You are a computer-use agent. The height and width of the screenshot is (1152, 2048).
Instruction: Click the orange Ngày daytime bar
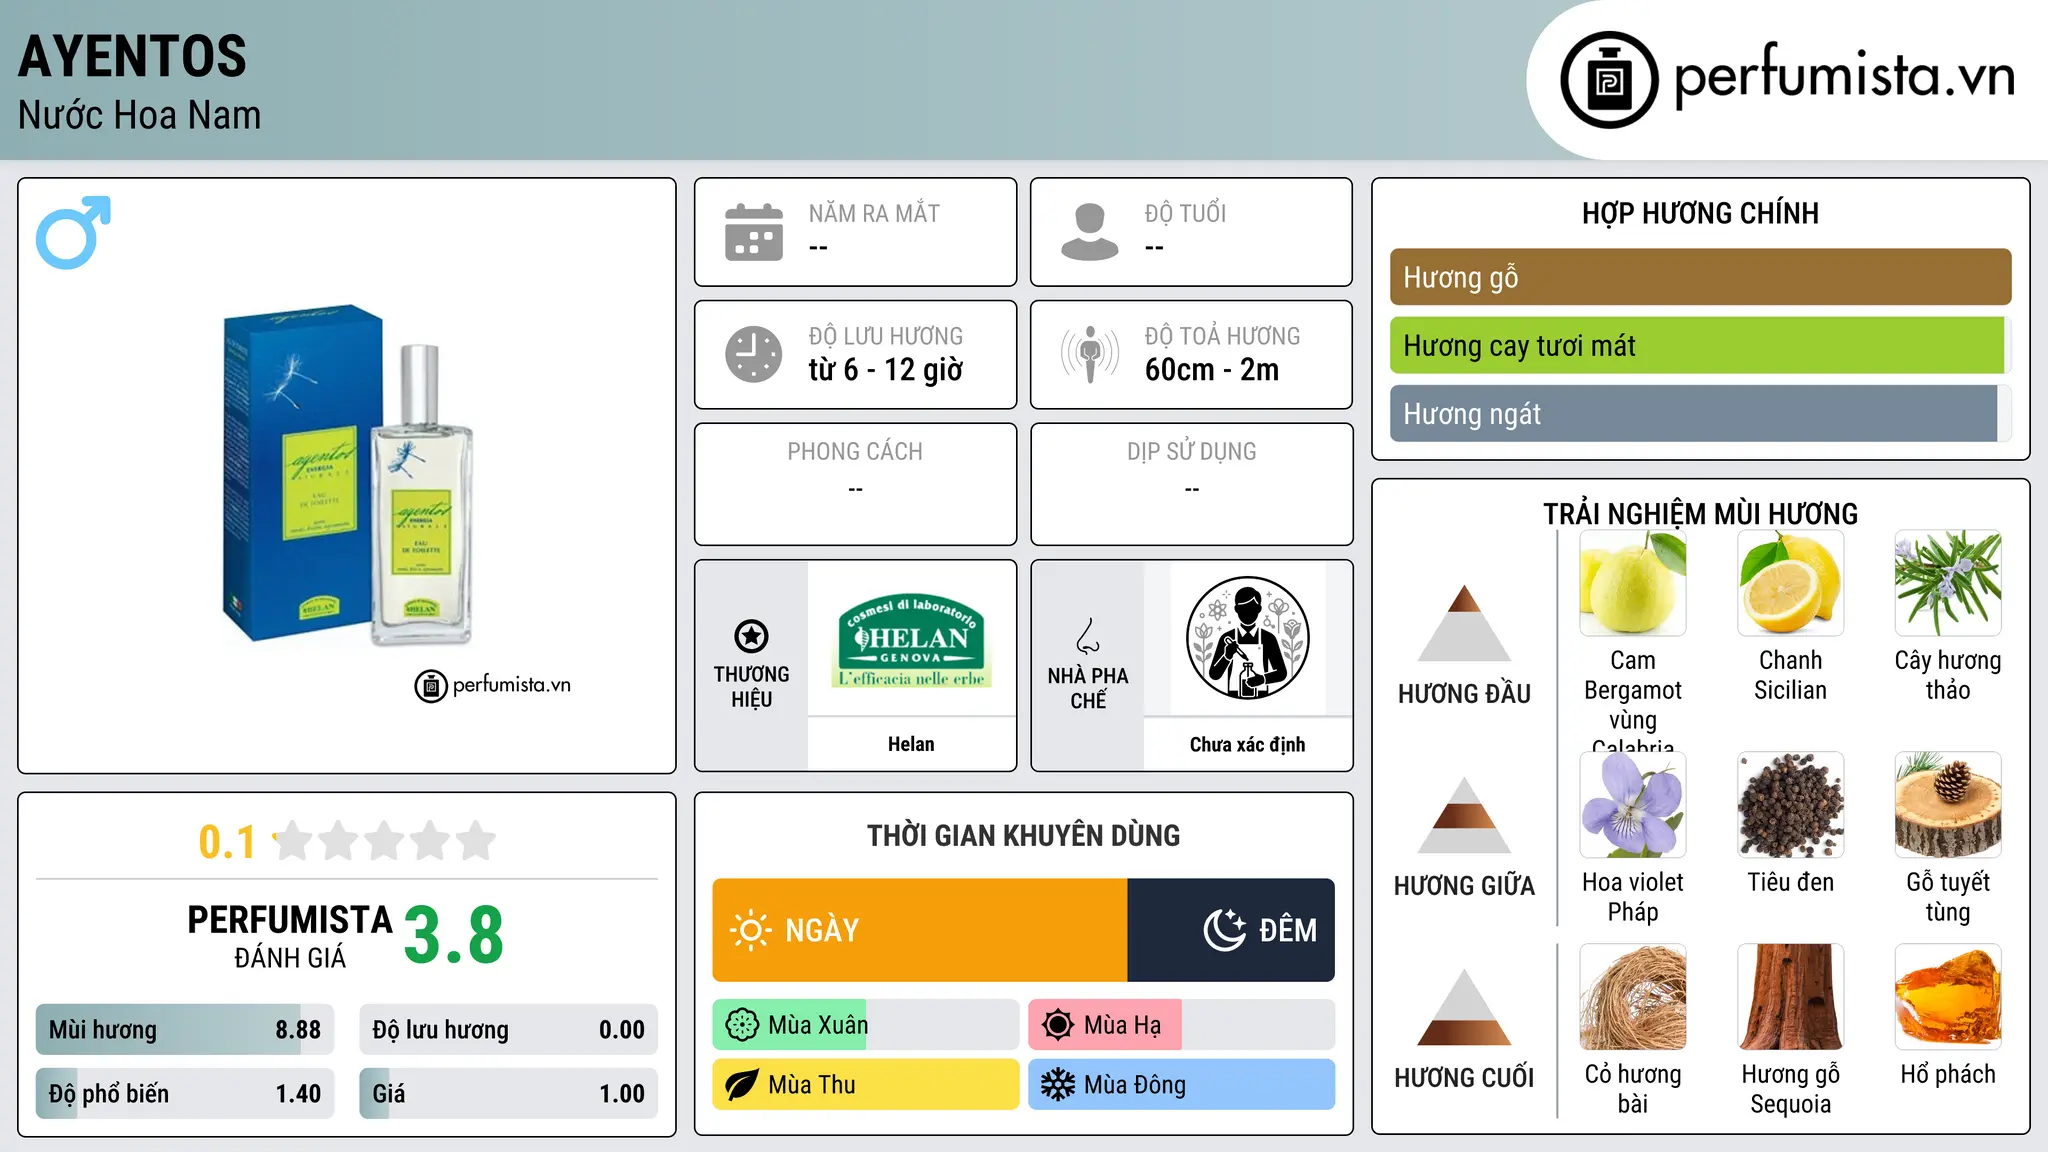[920, 930]
